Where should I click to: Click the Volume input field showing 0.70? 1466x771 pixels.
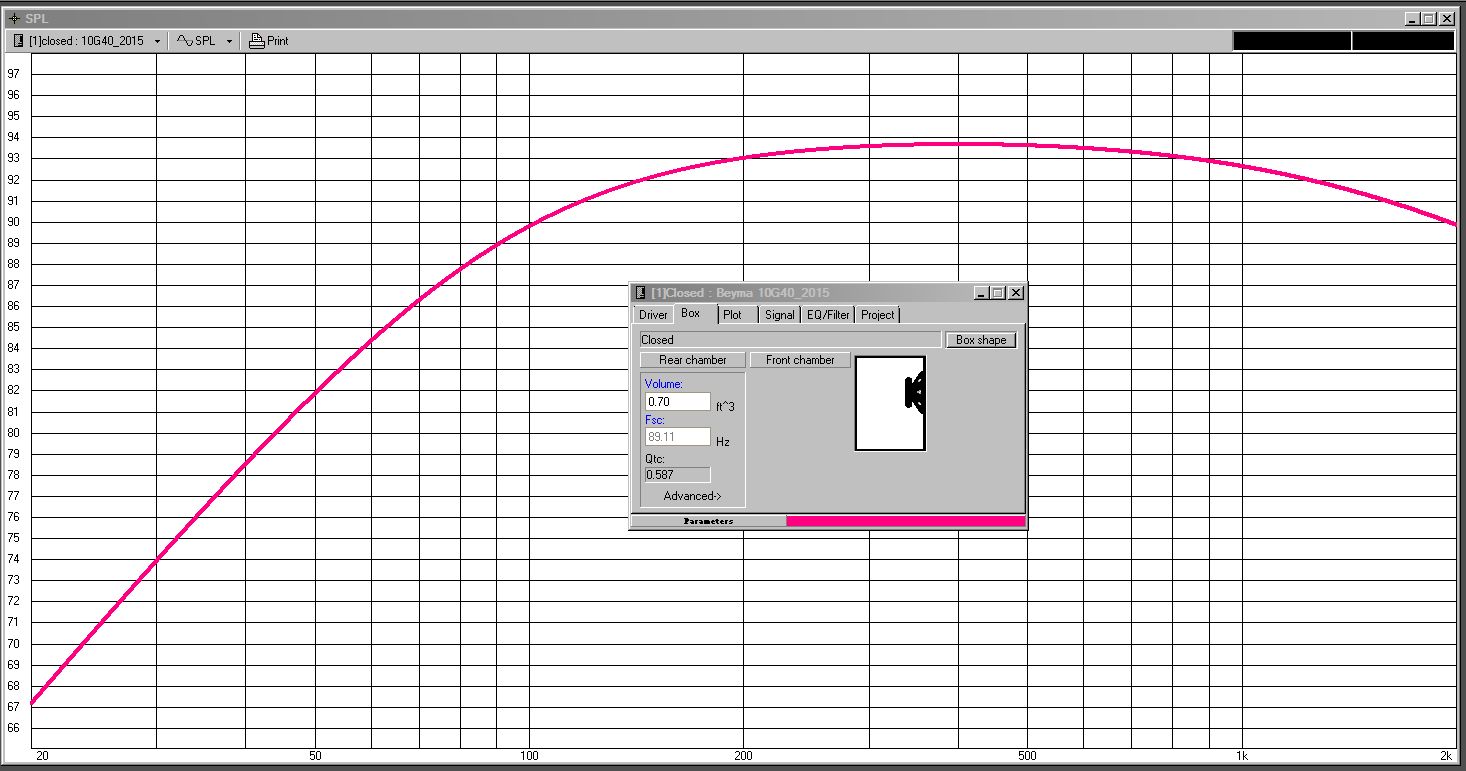[x=678, y=402]
